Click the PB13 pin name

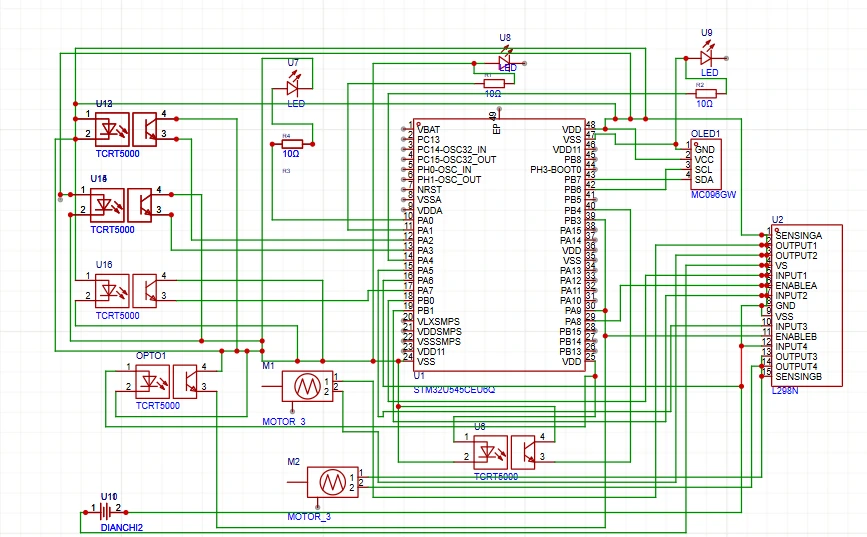pos(571,351)
